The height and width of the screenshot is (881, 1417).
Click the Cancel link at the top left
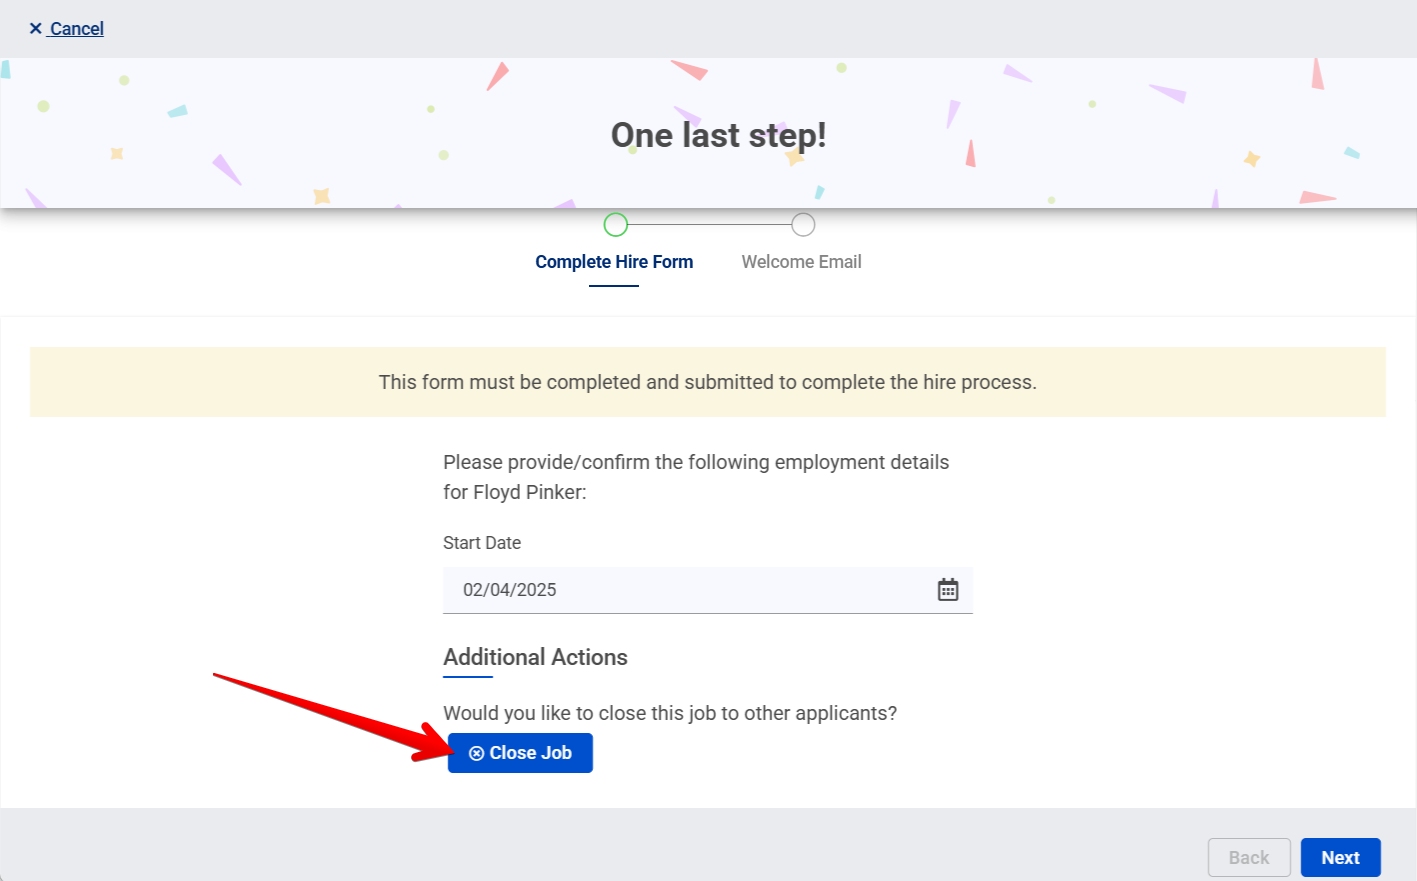(76, 28)
